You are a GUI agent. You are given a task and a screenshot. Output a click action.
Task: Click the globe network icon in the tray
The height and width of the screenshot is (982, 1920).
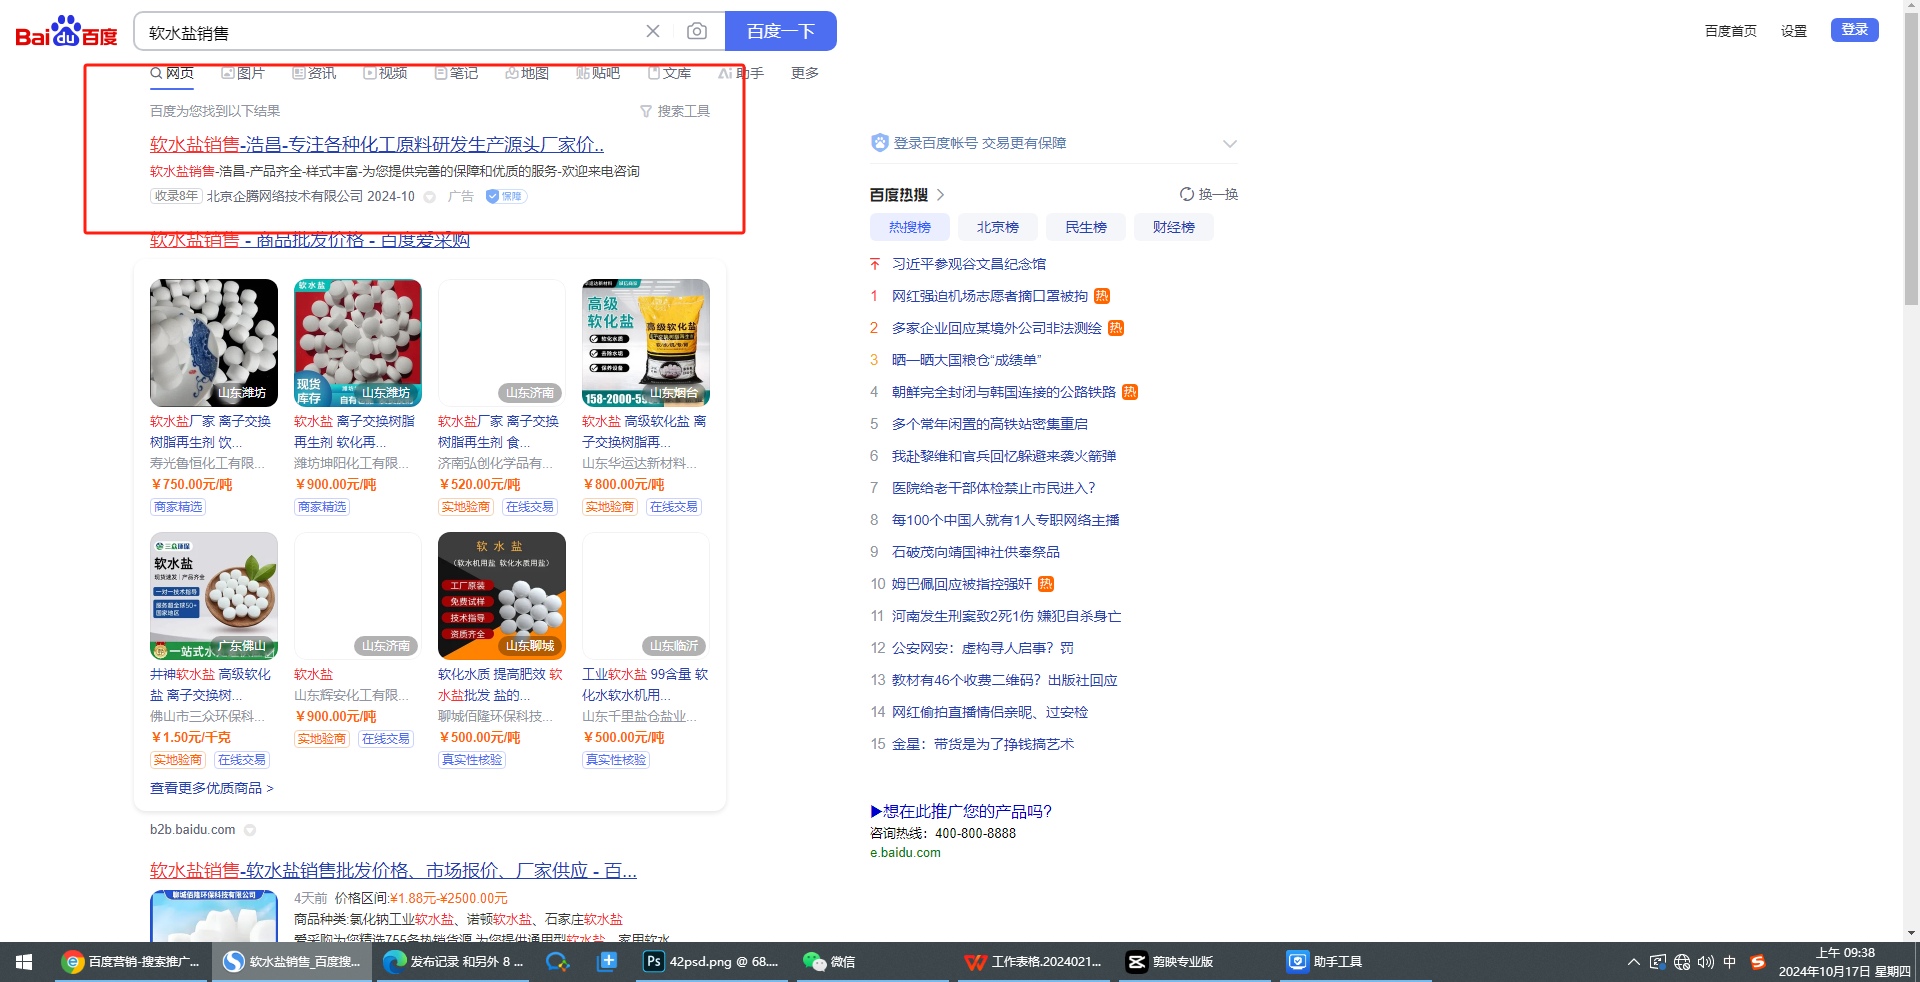pyautogui.click(x=1682, y=962)
